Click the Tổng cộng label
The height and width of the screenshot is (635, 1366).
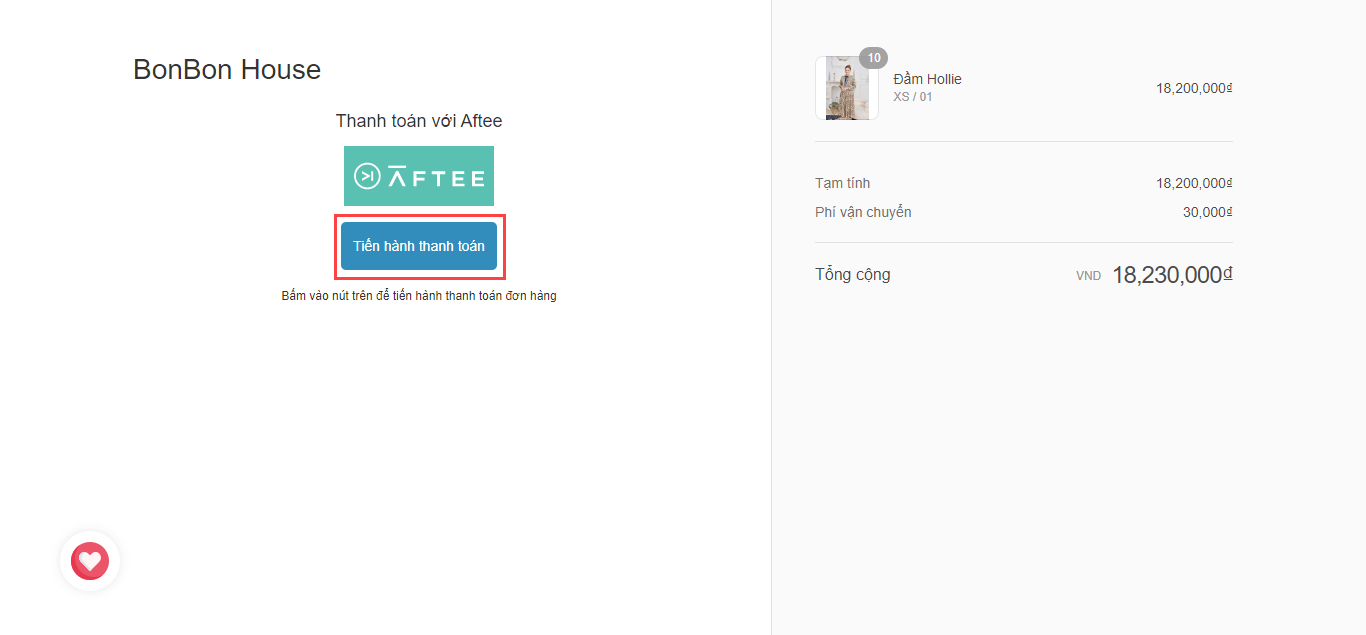(852, 274)
